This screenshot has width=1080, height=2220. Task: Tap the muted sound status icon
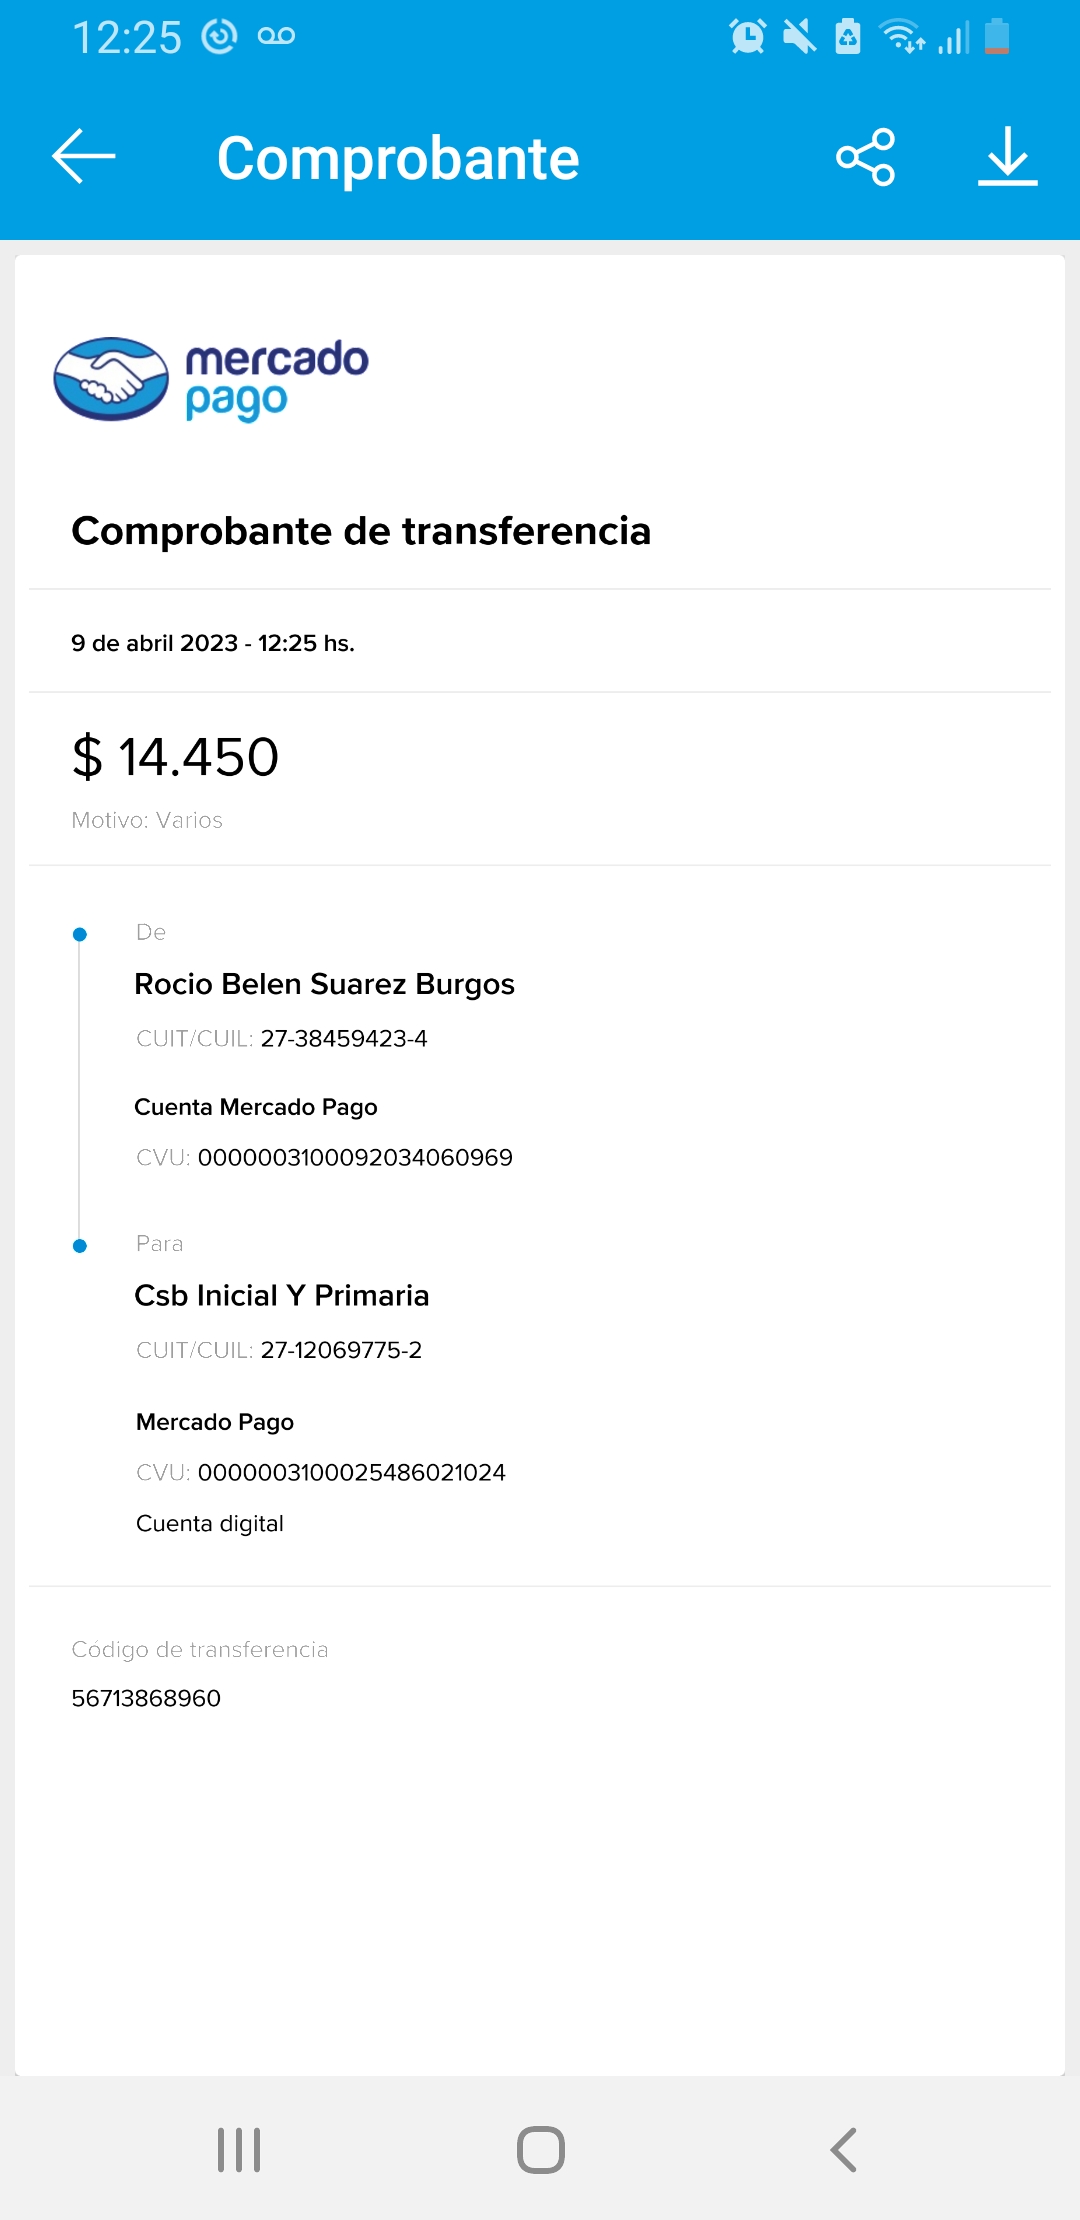798,37
